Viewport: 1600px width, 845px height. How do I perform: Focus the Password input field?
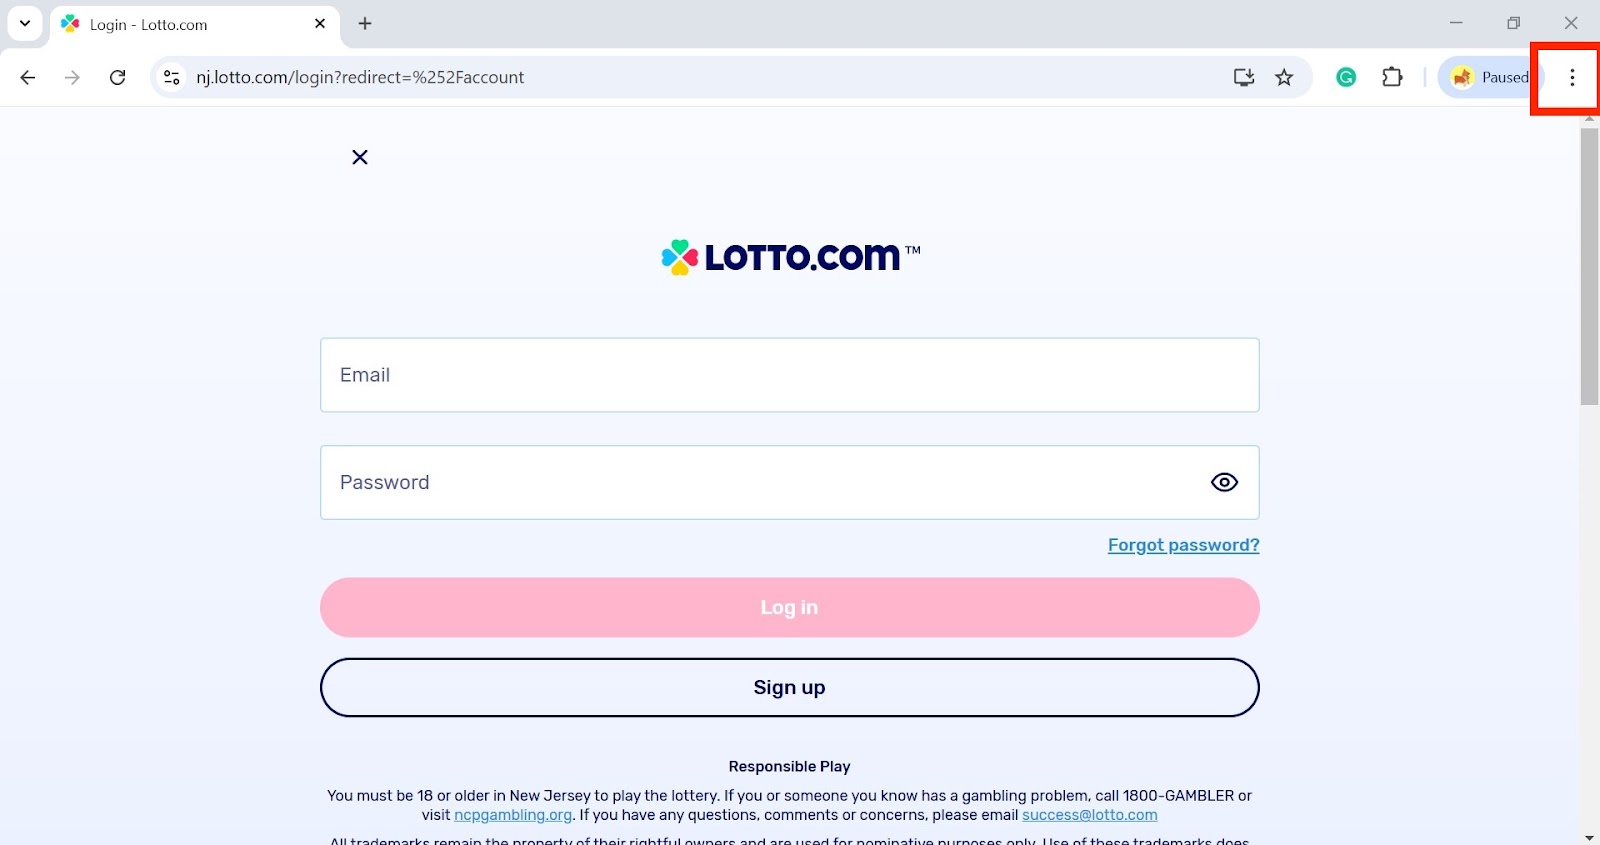click(x=789, y=482)
